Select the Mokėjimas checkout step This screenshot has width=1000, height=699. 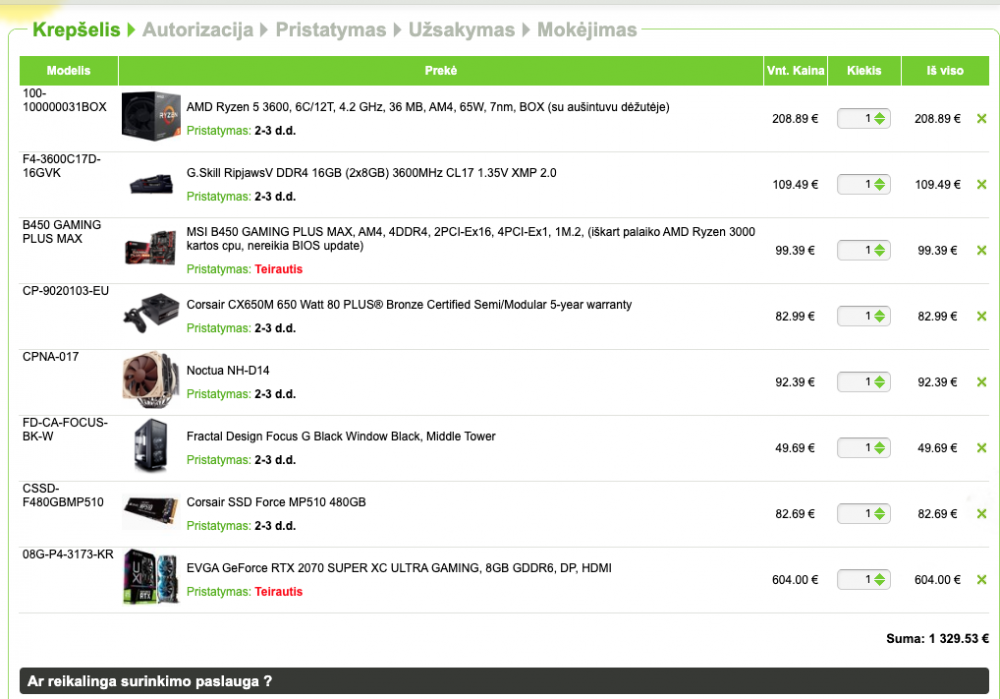pyautogui.click(x=586, y=30)
